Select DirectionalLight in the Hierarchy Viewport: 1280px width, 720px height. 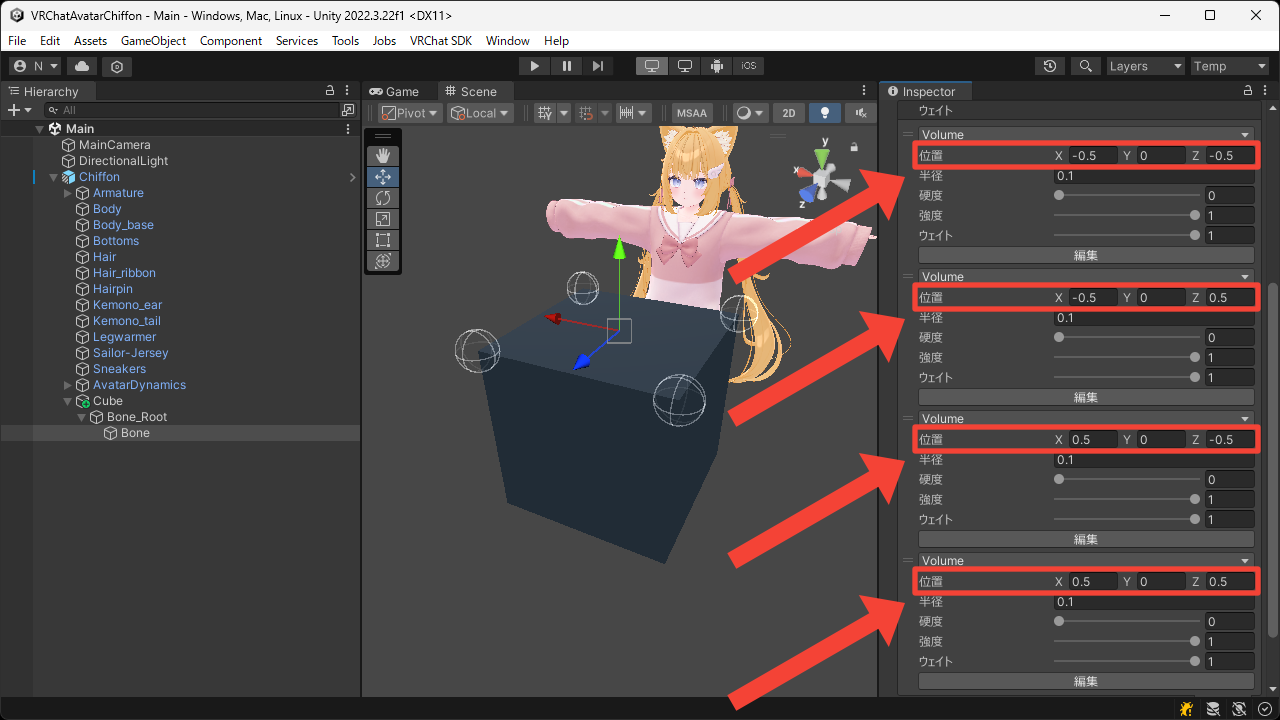(124, 161)
